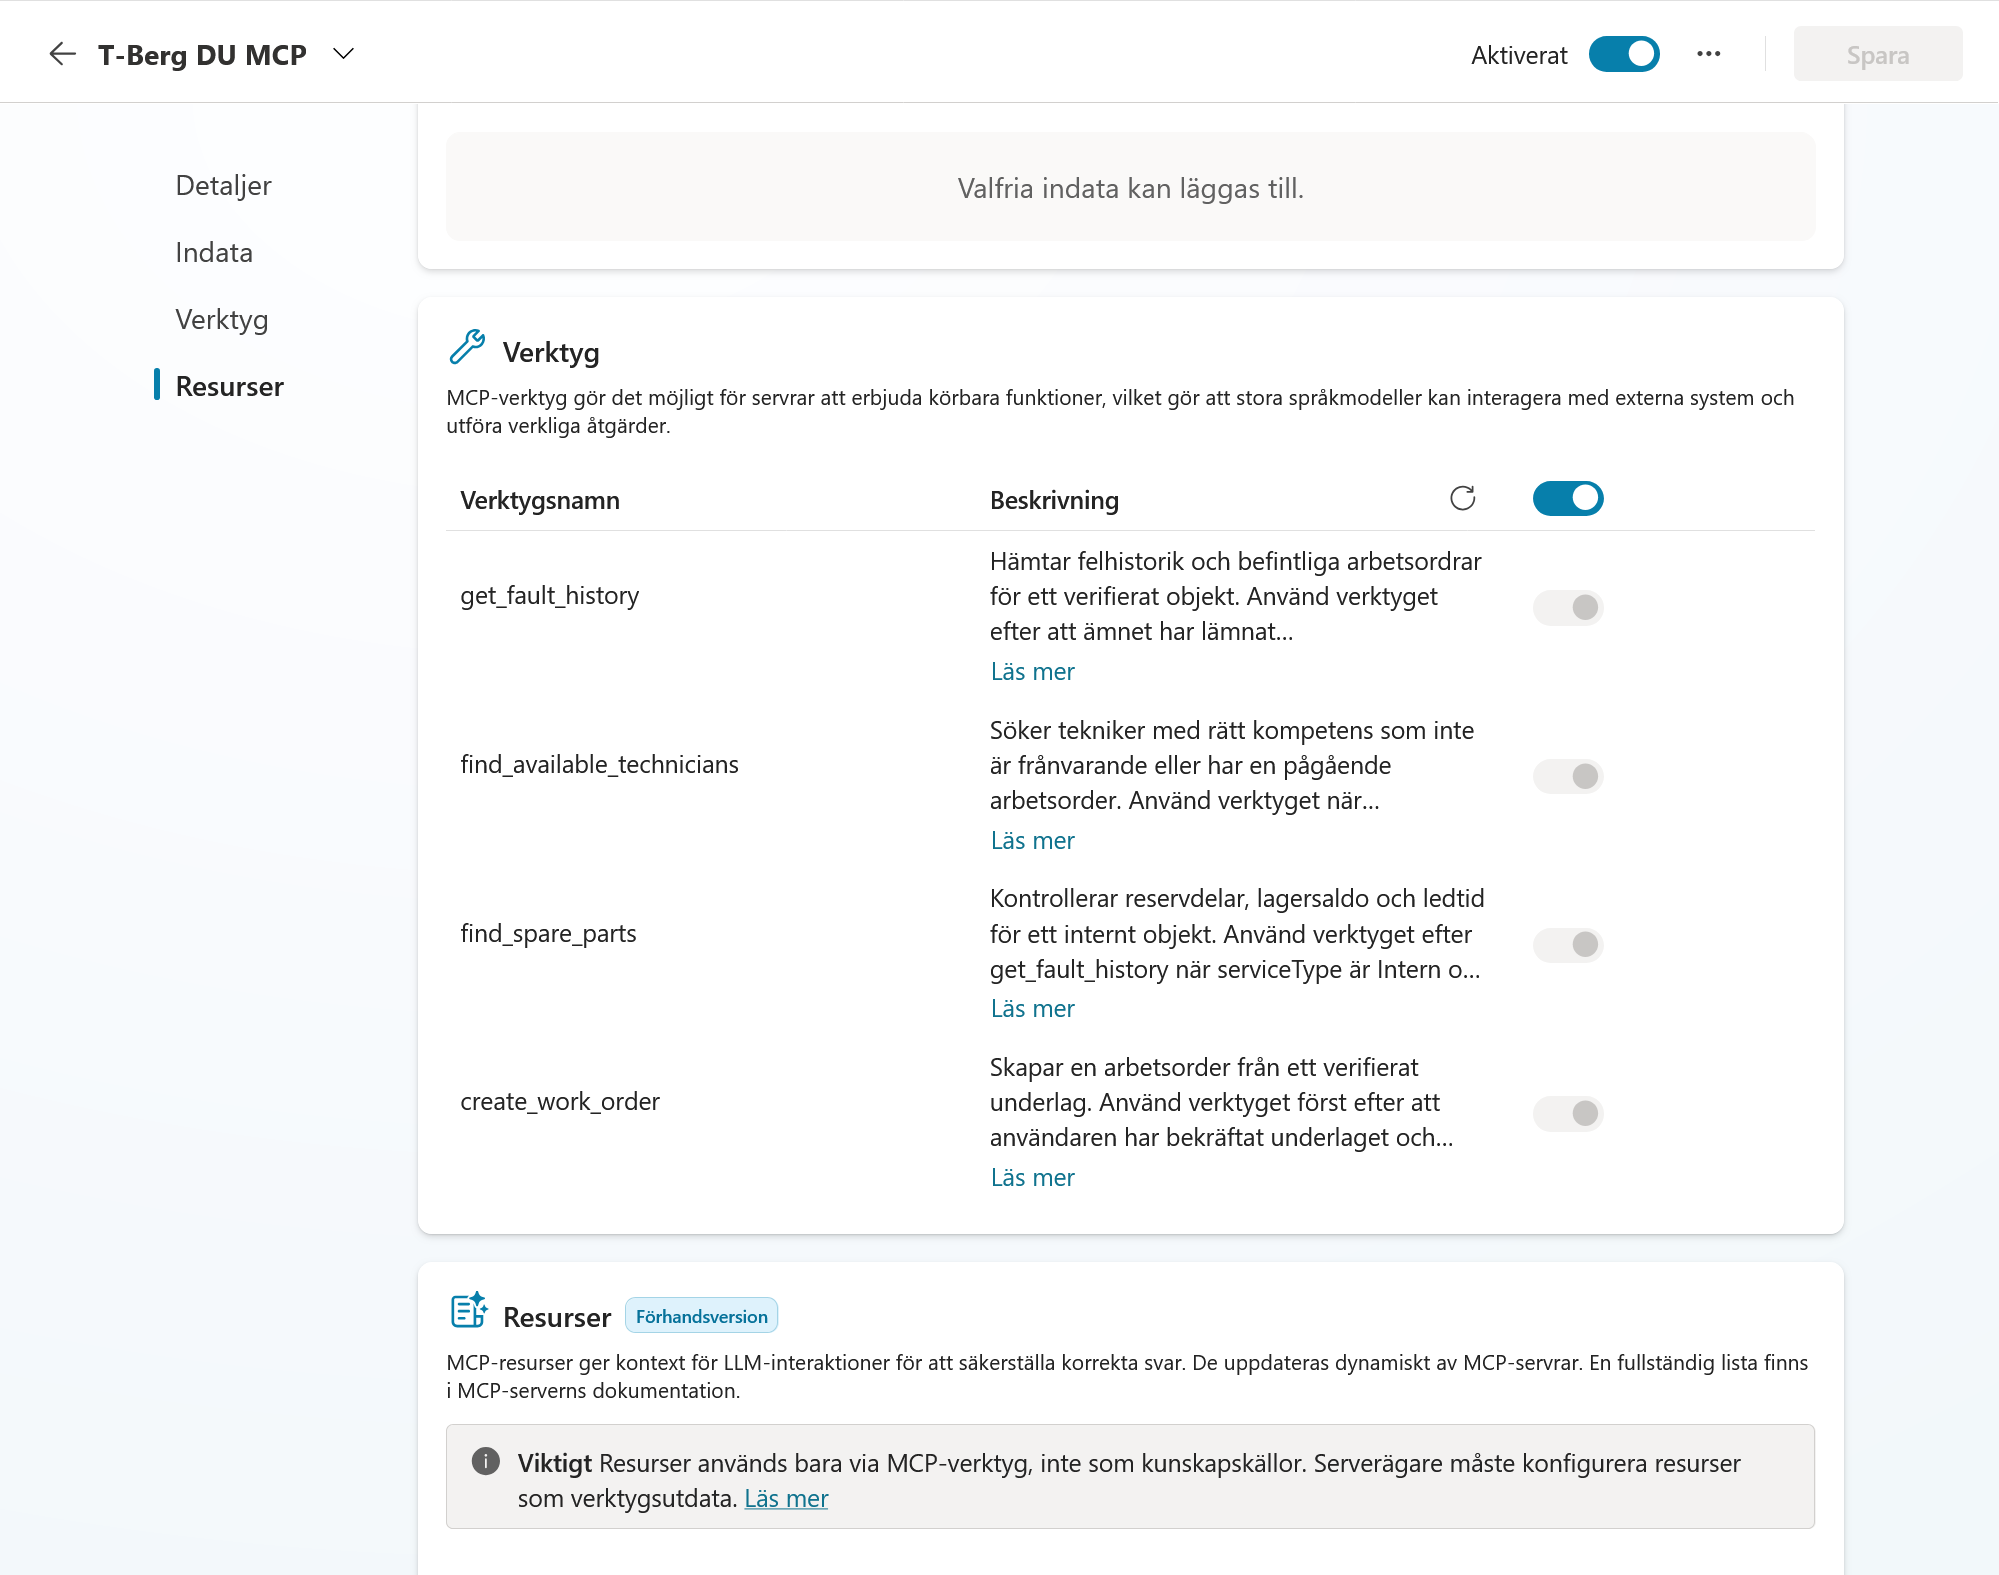Enable the find_available_technicians toggle
1999x1575 pixels.
(1567, 776)
